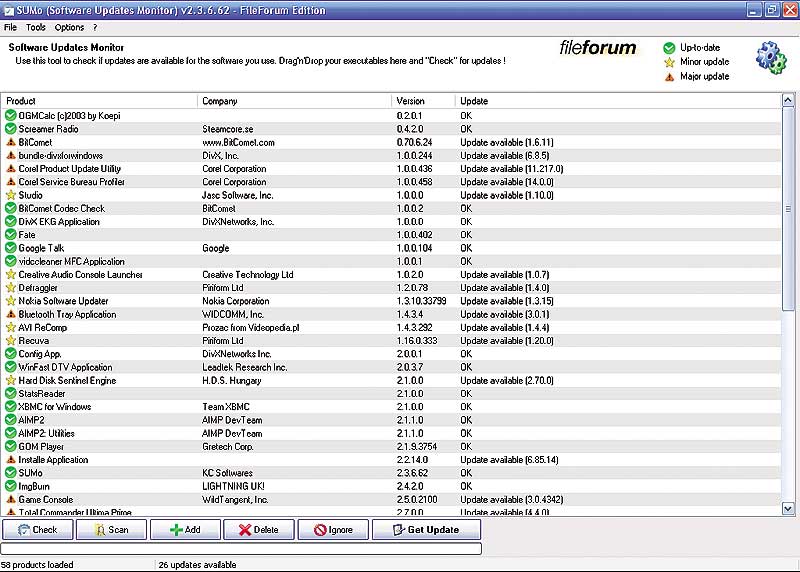Click the warning icon for Game Console

(x=11, y=500)
